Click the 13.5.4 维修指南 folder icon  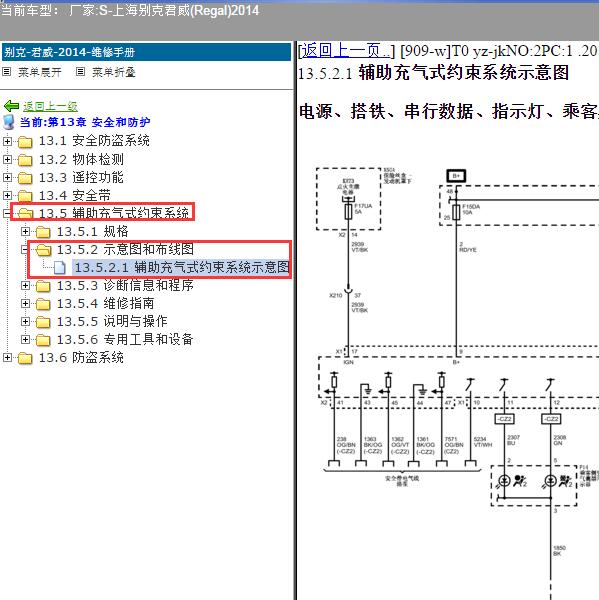click(x=43, y=304)
